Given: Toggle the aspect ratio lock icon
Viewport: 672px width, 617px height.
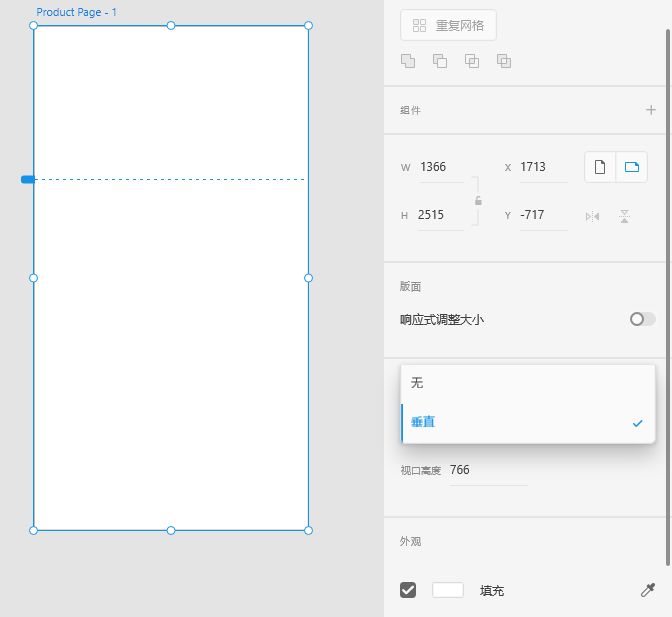Looking at the screenshot, I should click(478, 201).
